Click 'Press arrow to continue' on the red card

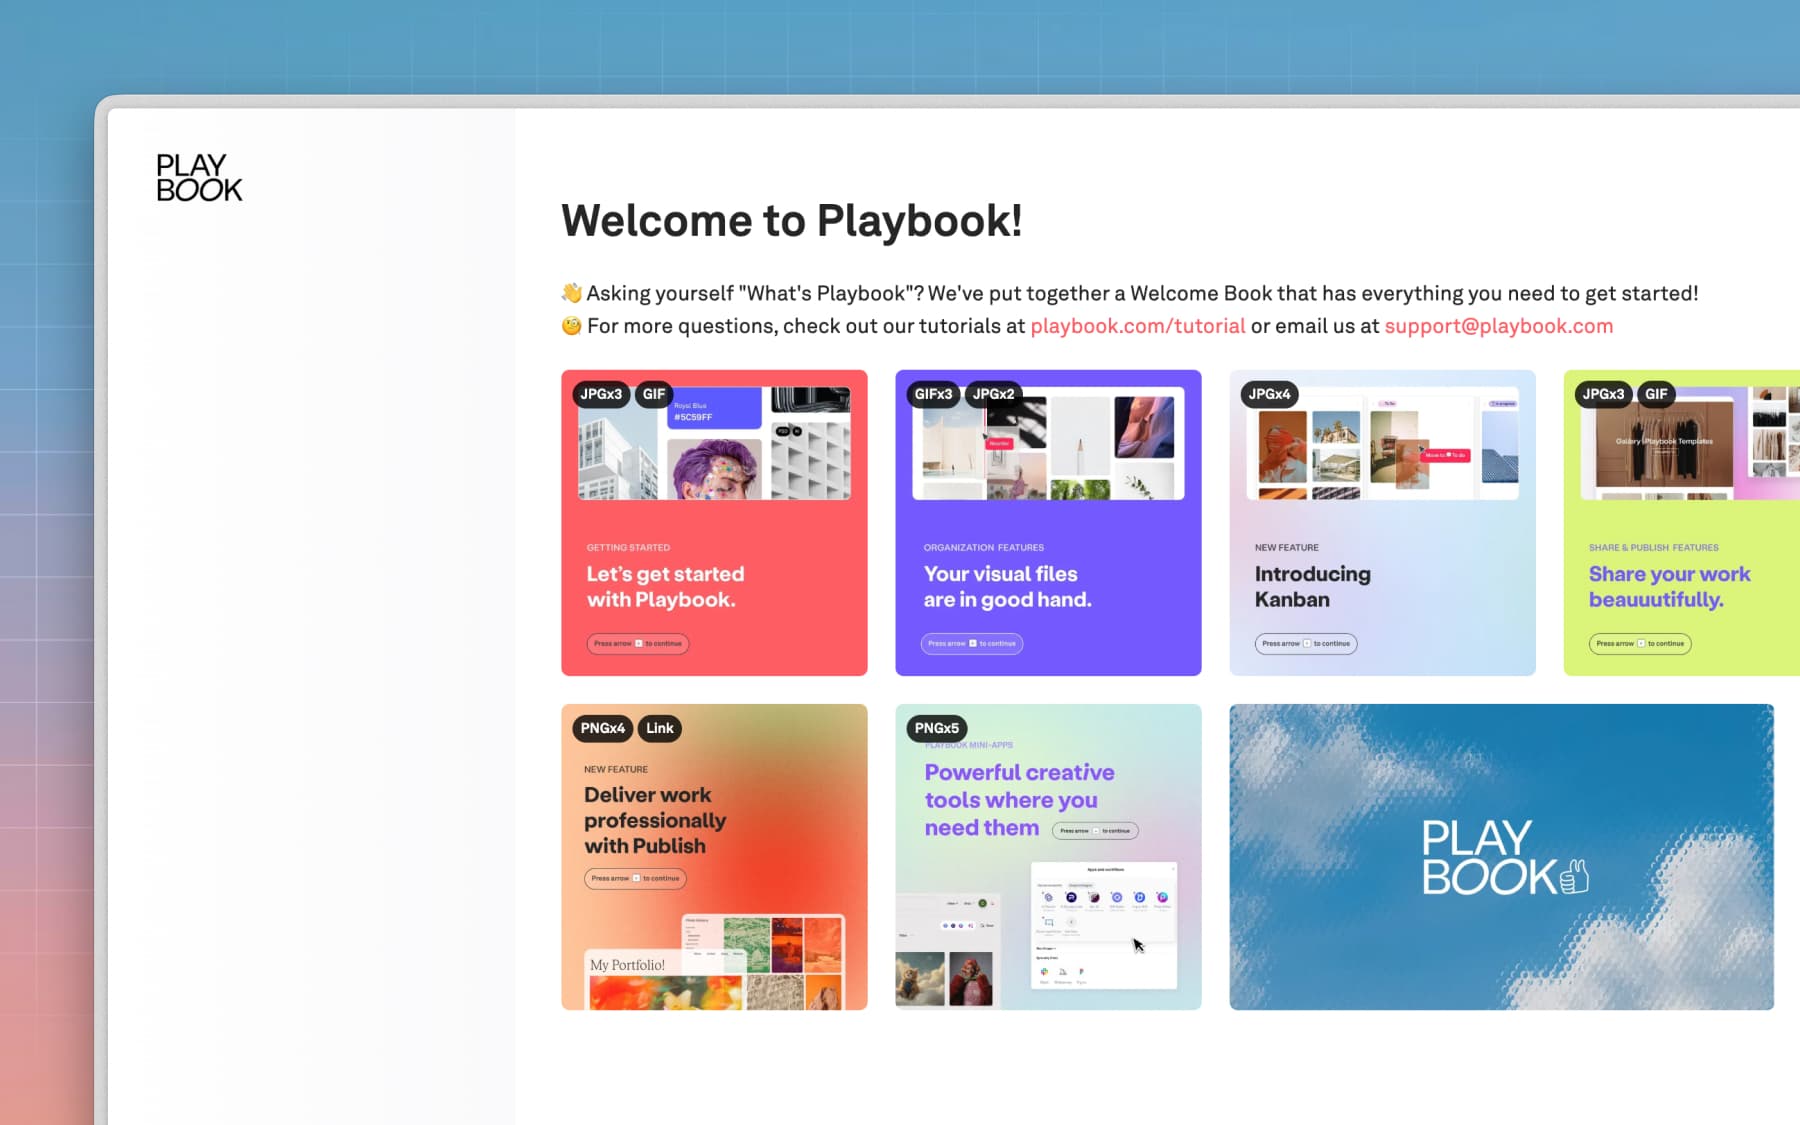pyautogui.click(x=637, y=643)
